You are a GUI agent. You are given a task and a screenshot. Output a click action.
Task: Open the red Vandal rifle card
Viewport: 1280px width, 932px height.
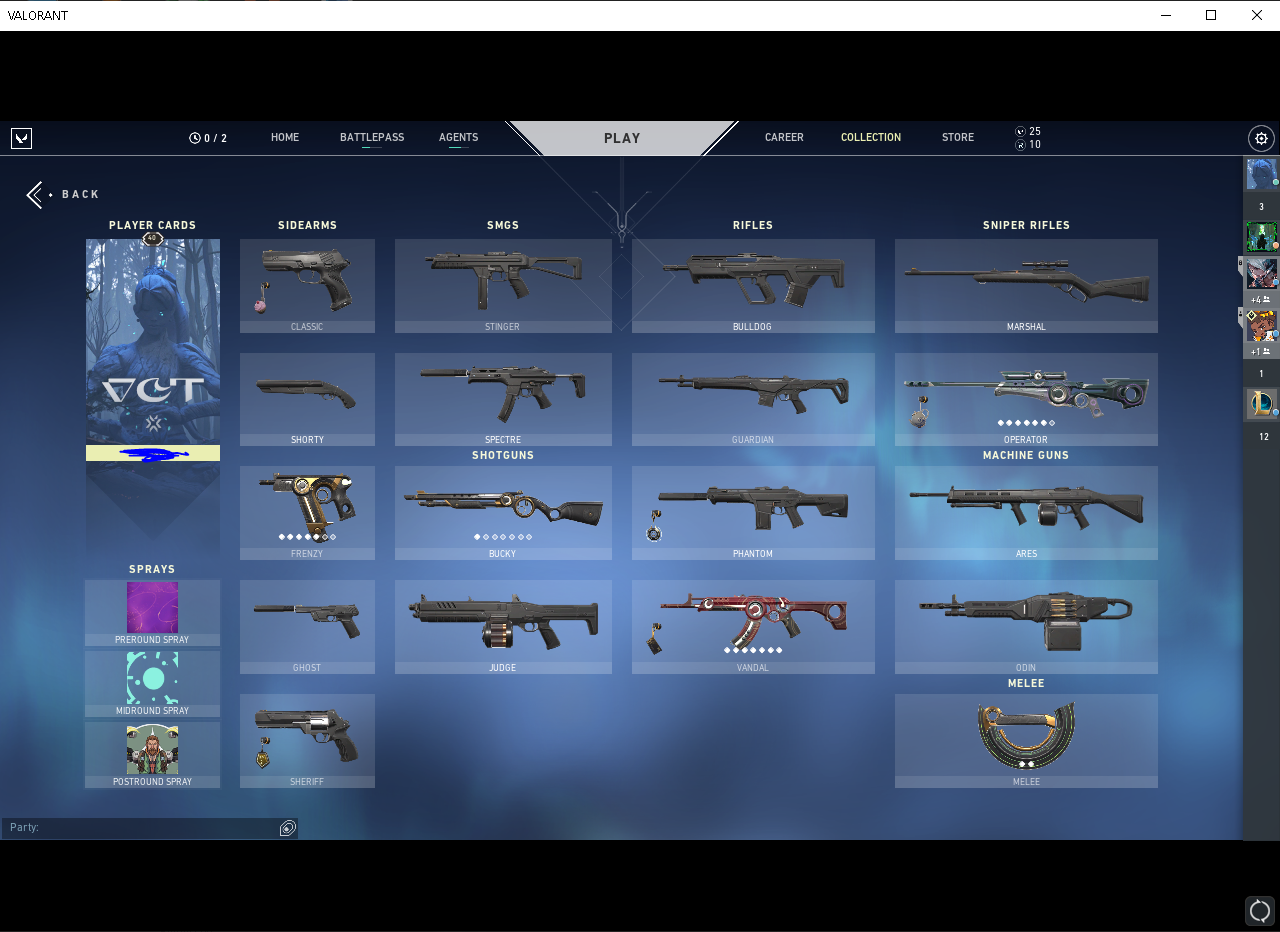(753, 627)
